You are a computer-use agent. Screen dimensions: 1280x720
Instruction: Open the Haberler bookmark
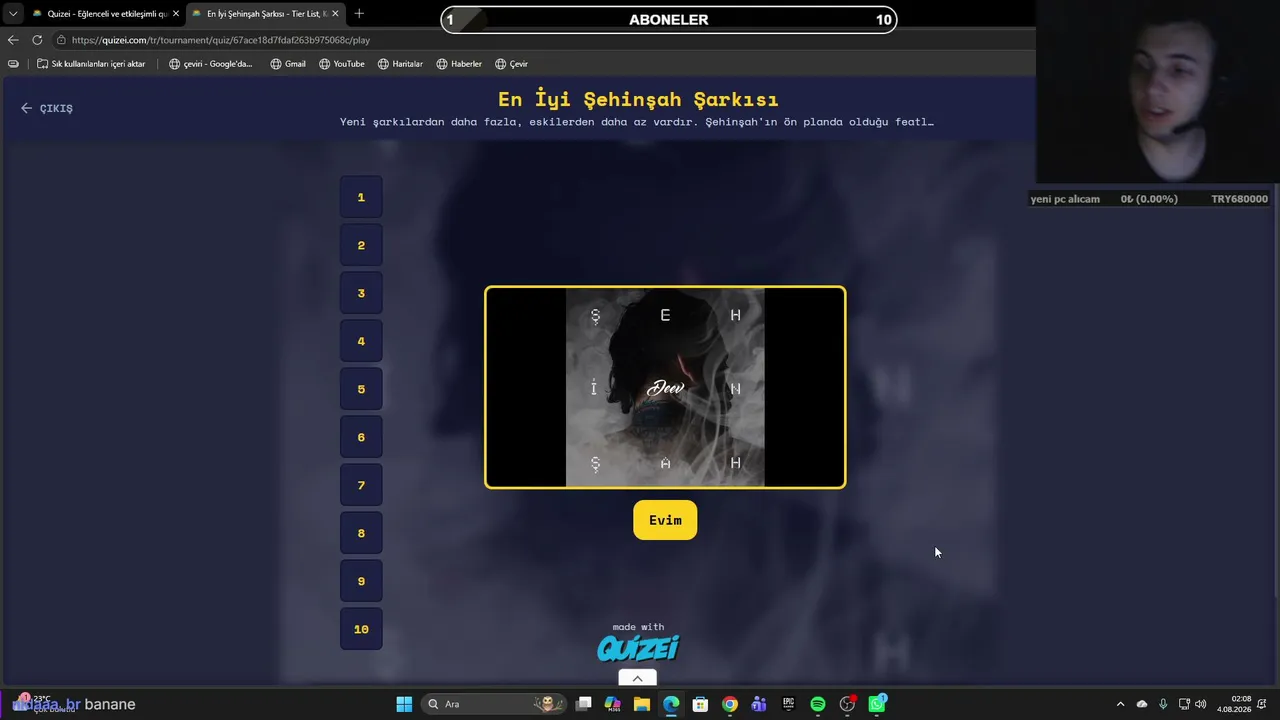[x=459, y=64]
